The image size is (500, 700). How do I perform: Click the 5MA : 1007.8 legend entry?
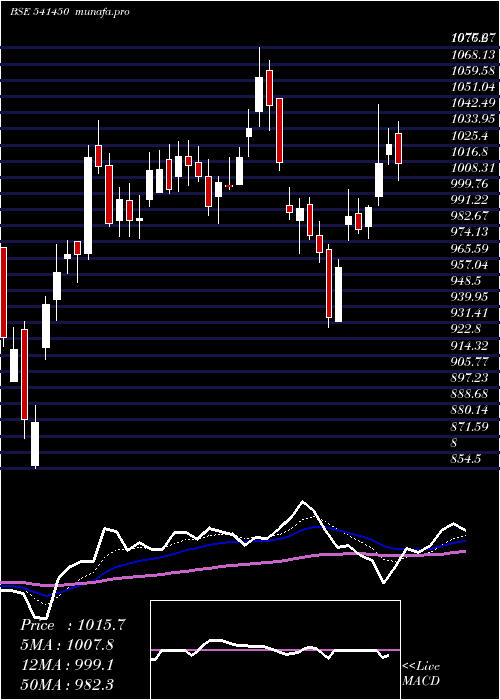pyautogui.click(x=67, y=645)
